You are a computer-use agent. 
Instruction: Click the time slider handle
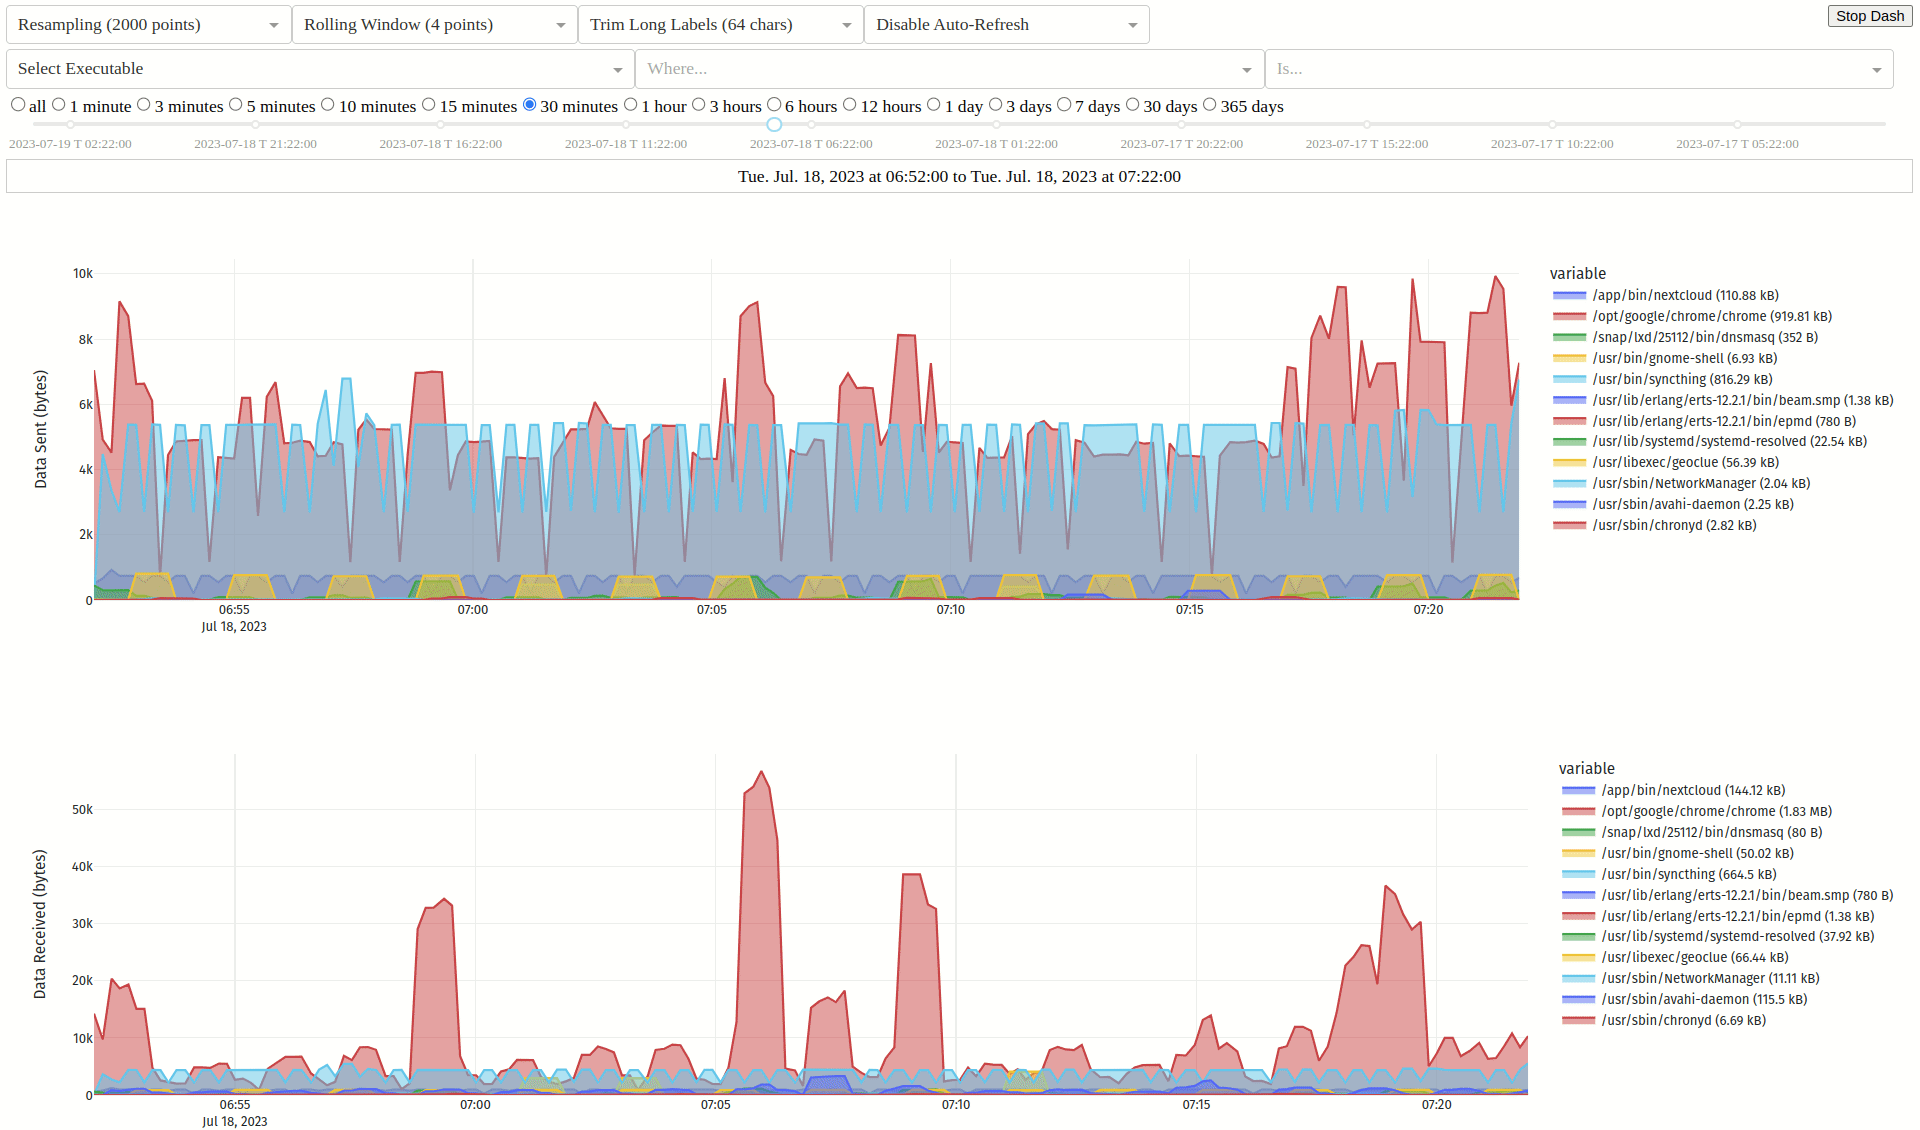(774, 124)
